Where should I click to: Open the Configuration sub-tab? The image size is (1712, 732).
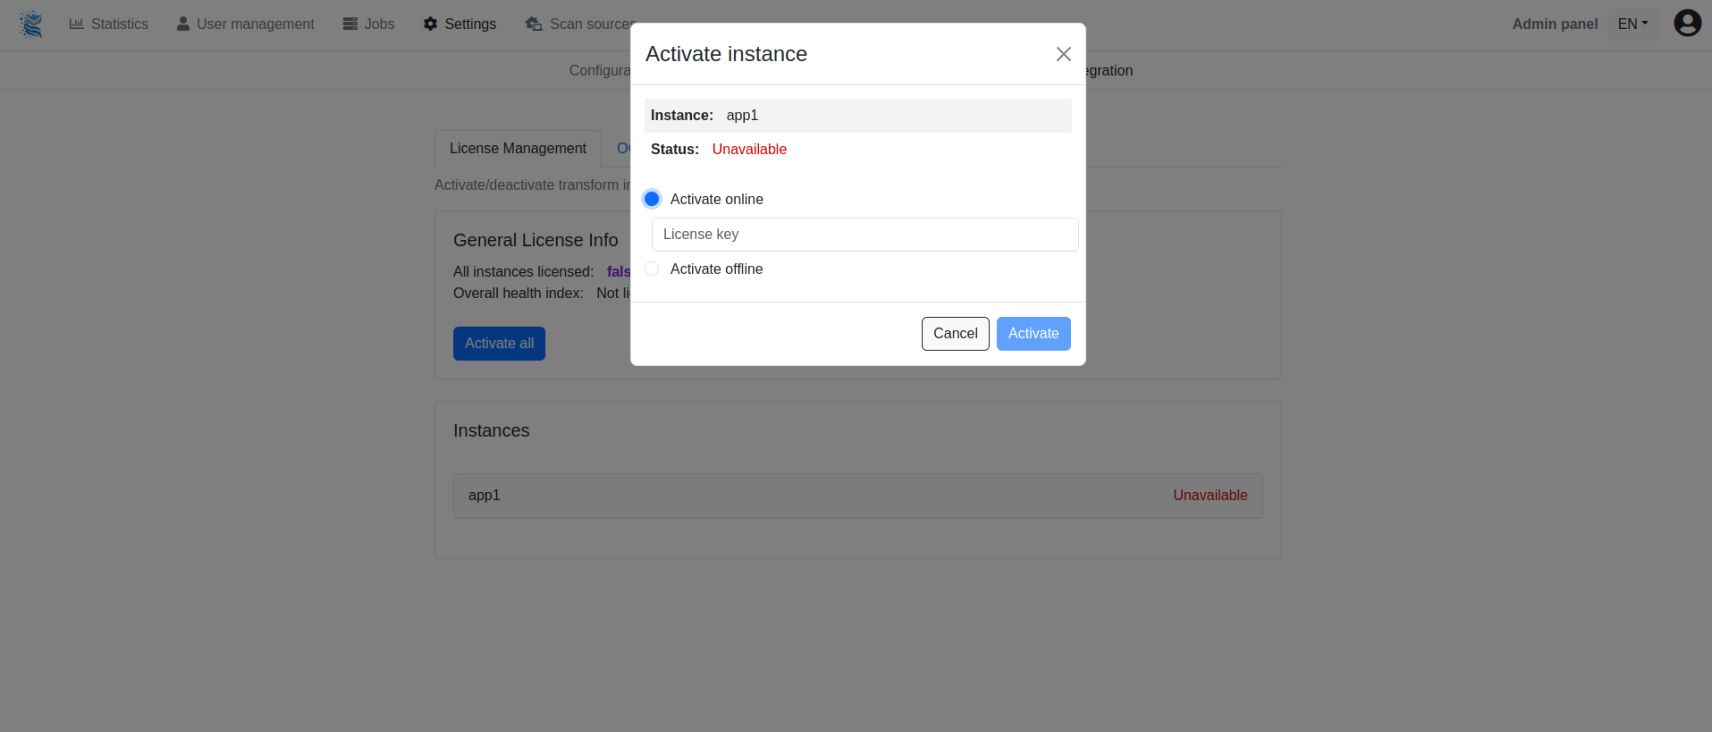pyautogui.click(x=599, y=71)
